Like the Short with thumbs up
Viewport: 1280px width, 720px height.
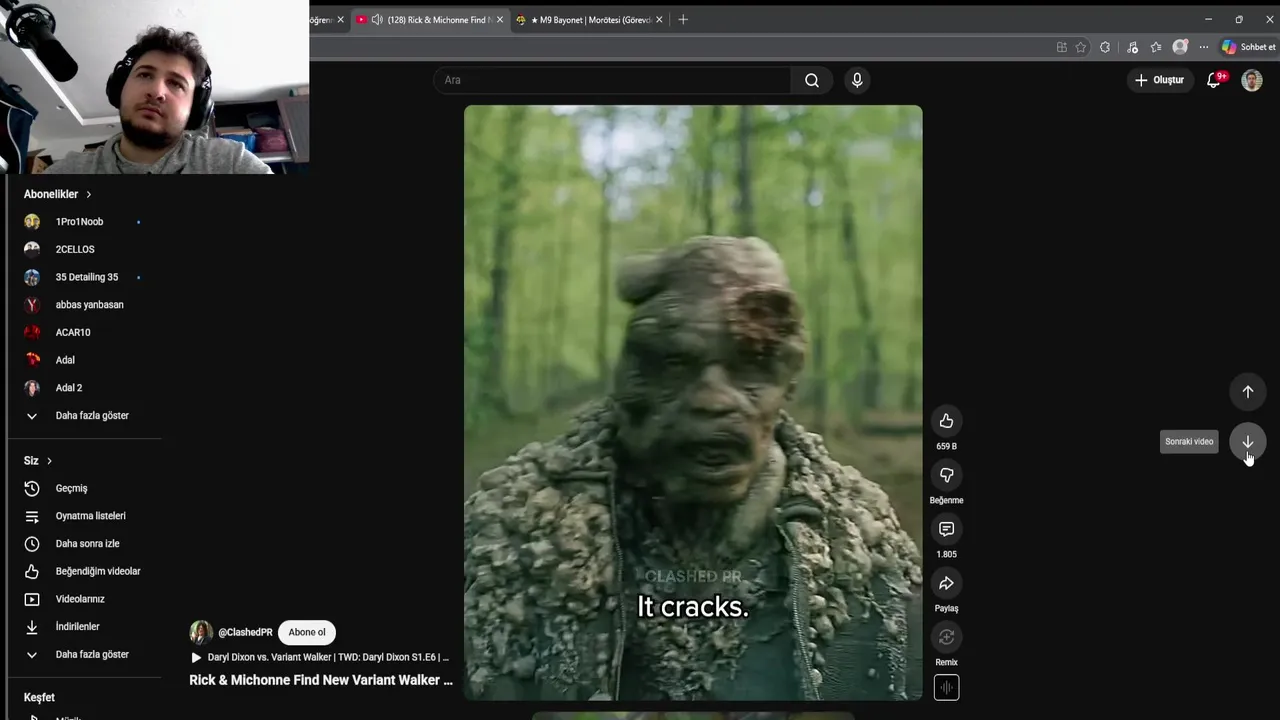coord(946,421)
